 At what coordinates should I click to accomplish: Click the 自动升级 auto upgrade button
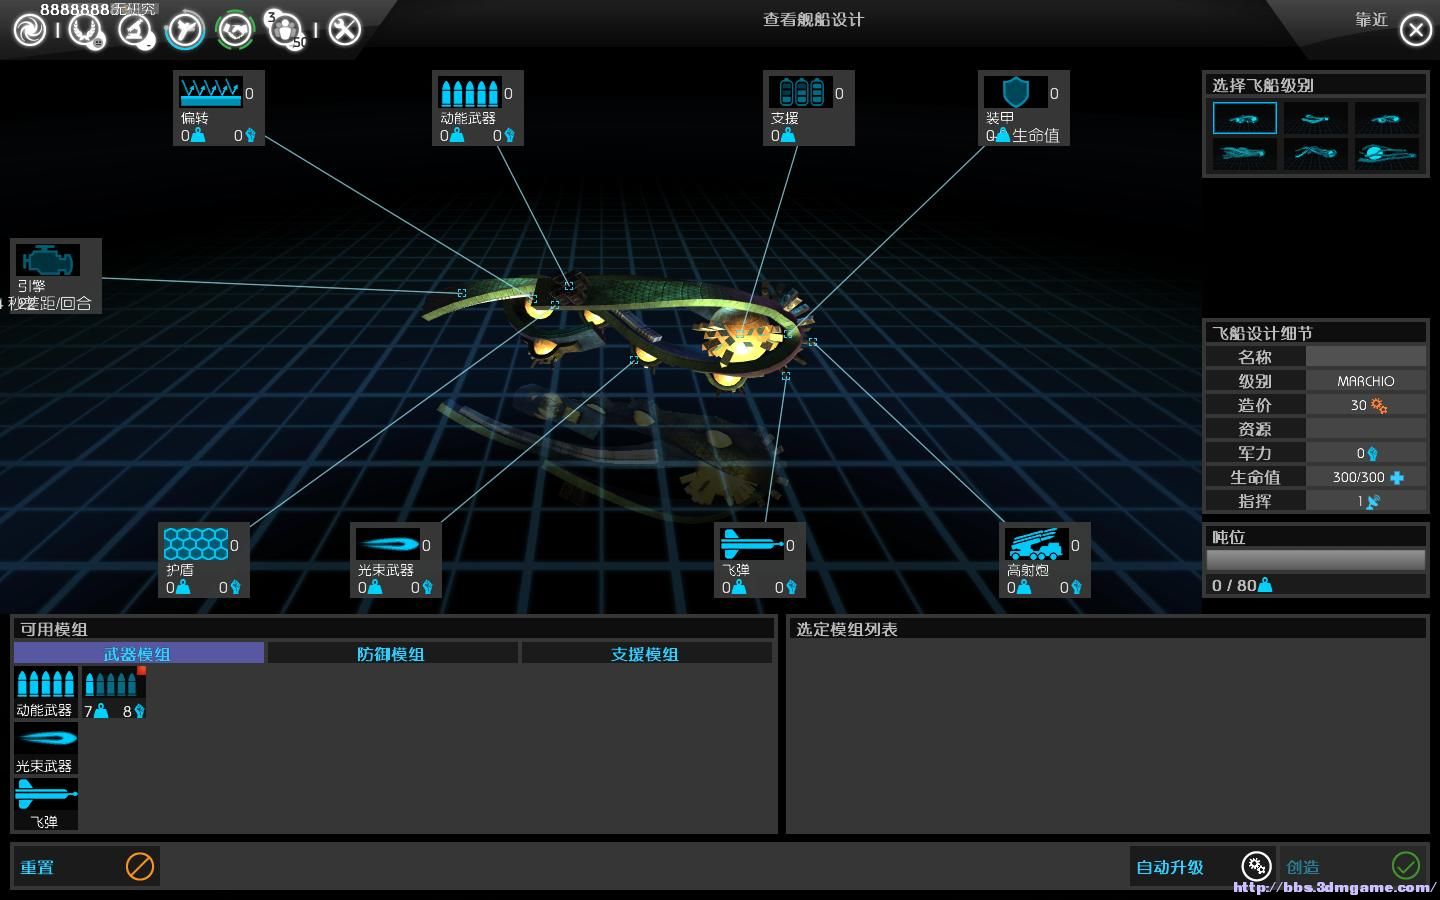(1203, 866)
